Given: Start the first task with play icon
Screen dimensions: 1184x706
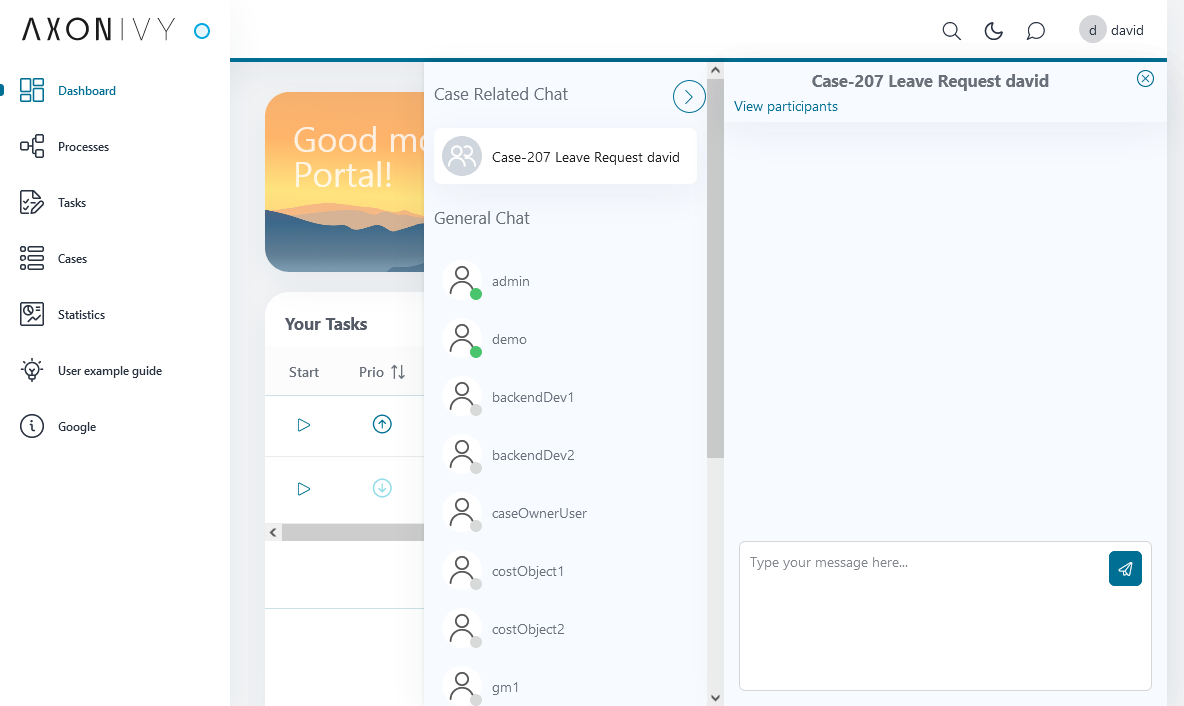Looking at the screenshot, I should pos(304,425).
